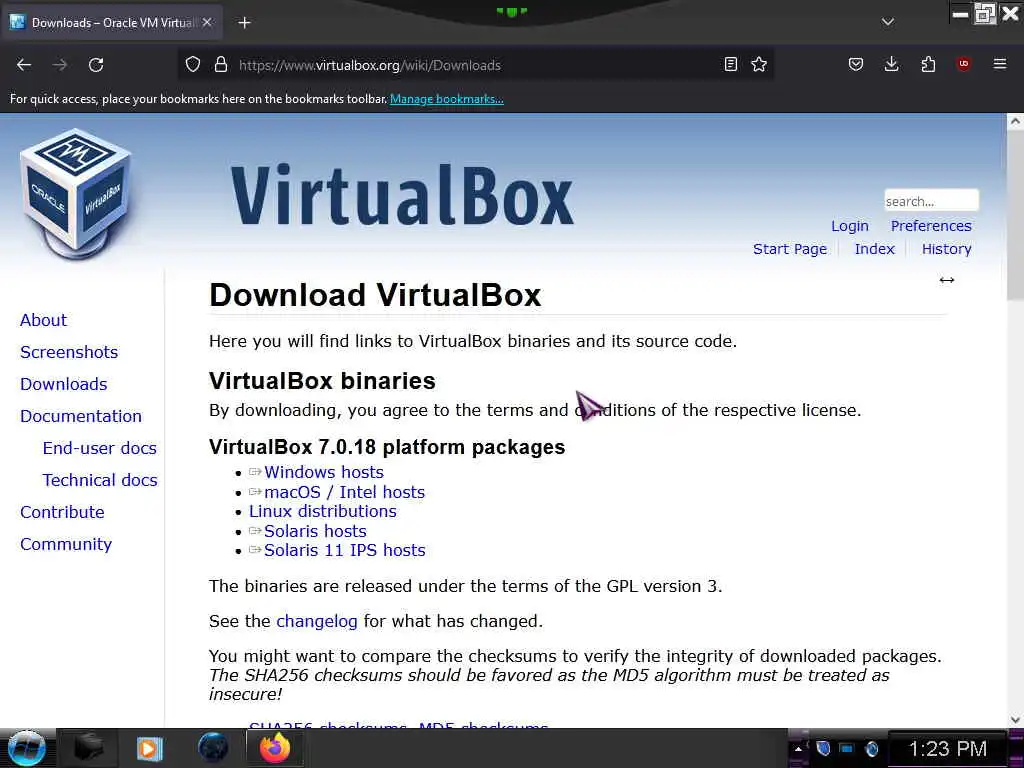Download the Solaris 11 IPS hosts package
1024x768 pixels.
point(344,551)
